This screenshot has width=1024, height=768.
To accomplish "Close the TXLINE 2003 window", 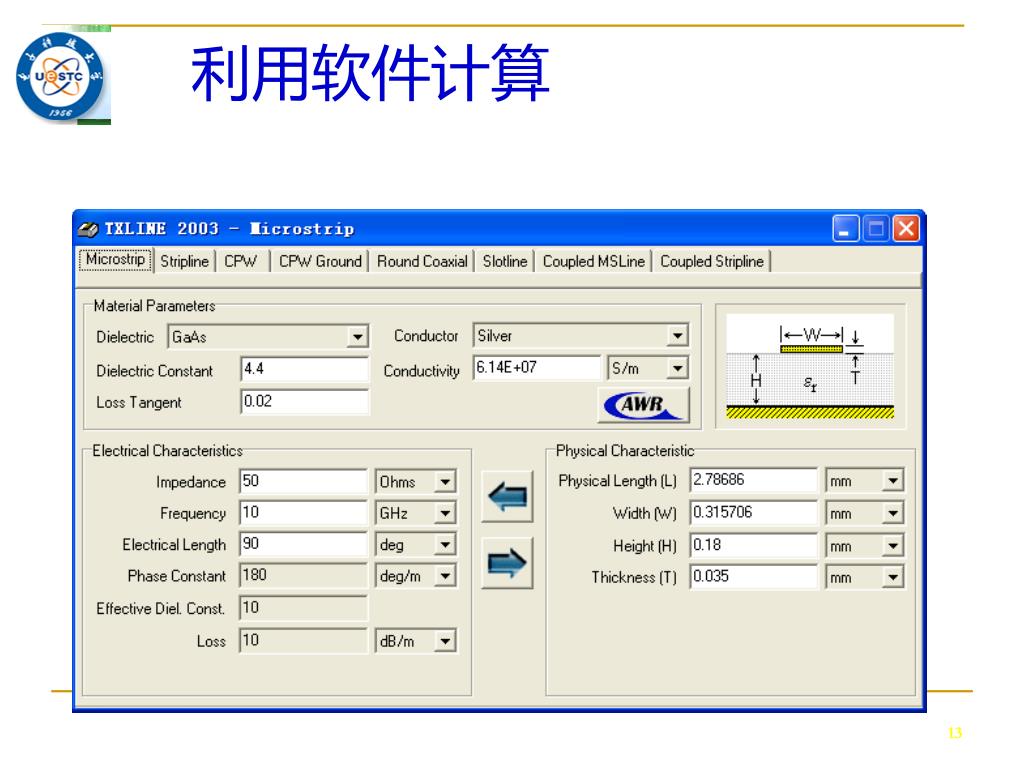I will click(x=906, y=229).
